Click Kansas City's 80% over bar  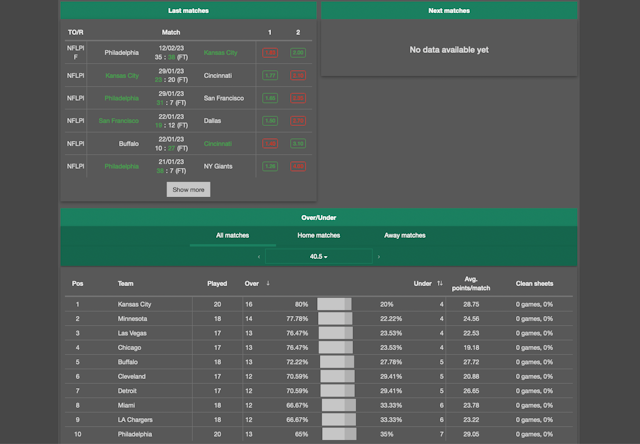(334, 304)
